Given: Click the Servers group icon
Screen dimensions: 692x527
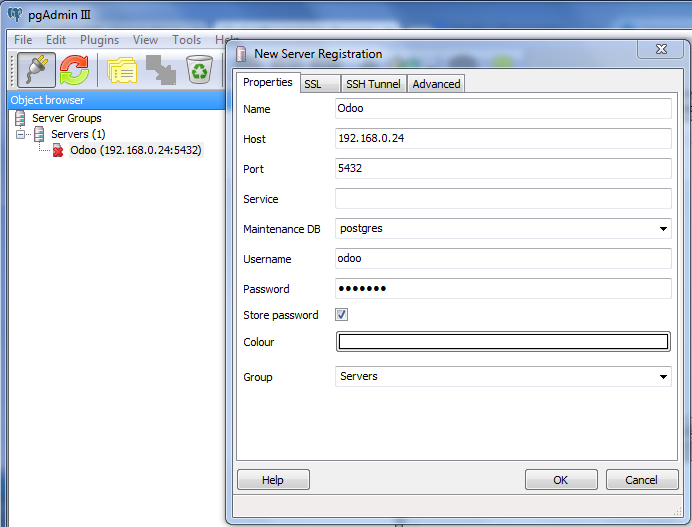Looking at the screenshot, I should pyautogui.click(x=39, y=134).
